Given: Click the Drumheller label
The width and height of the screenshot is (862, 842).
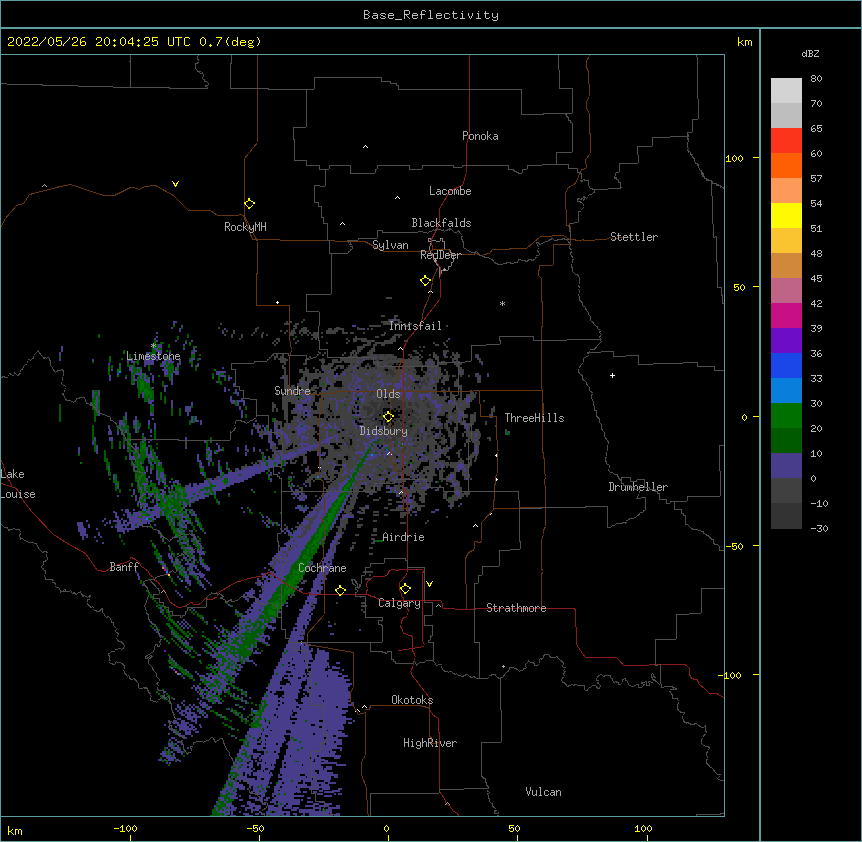Looking at the screenshot, I should point(638,487).
